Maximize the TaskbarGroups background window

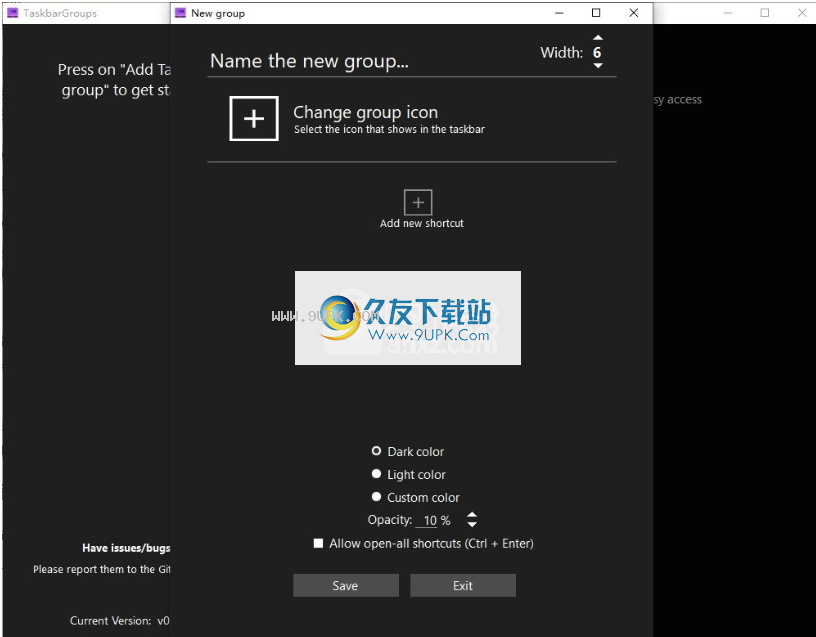764,13
